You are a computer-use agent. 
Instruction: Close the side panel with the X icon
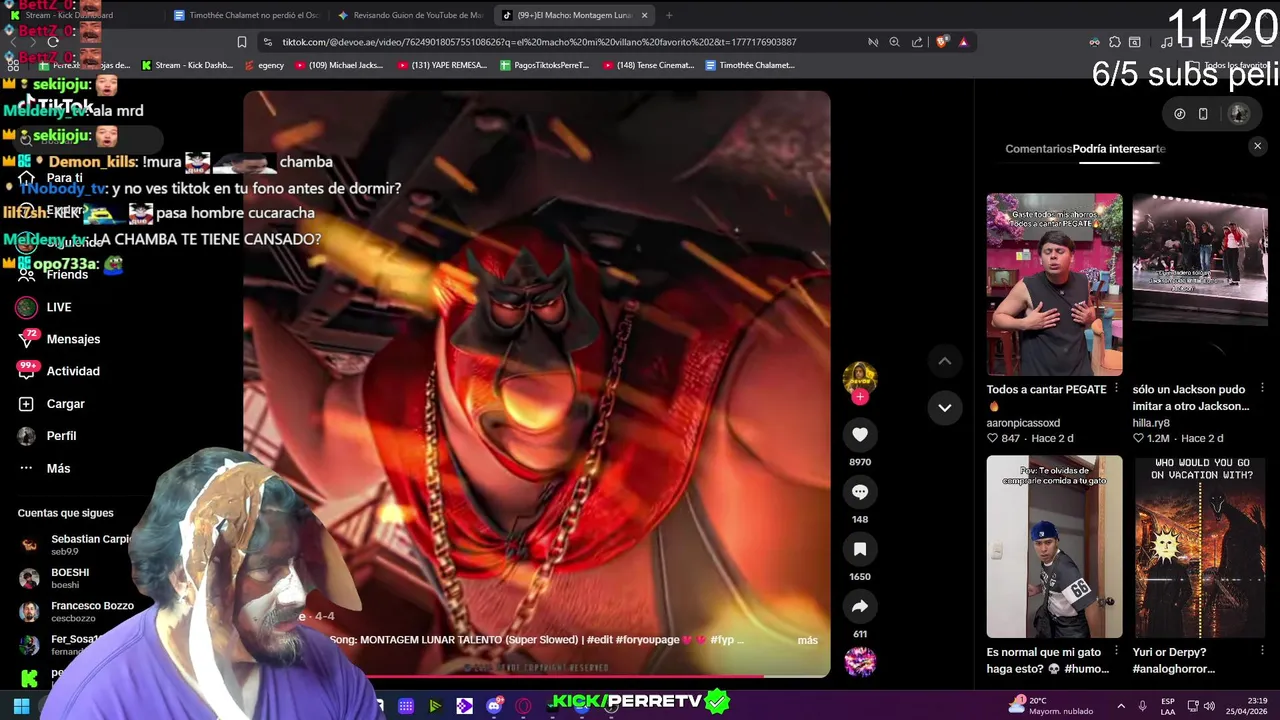[1258, 146]
